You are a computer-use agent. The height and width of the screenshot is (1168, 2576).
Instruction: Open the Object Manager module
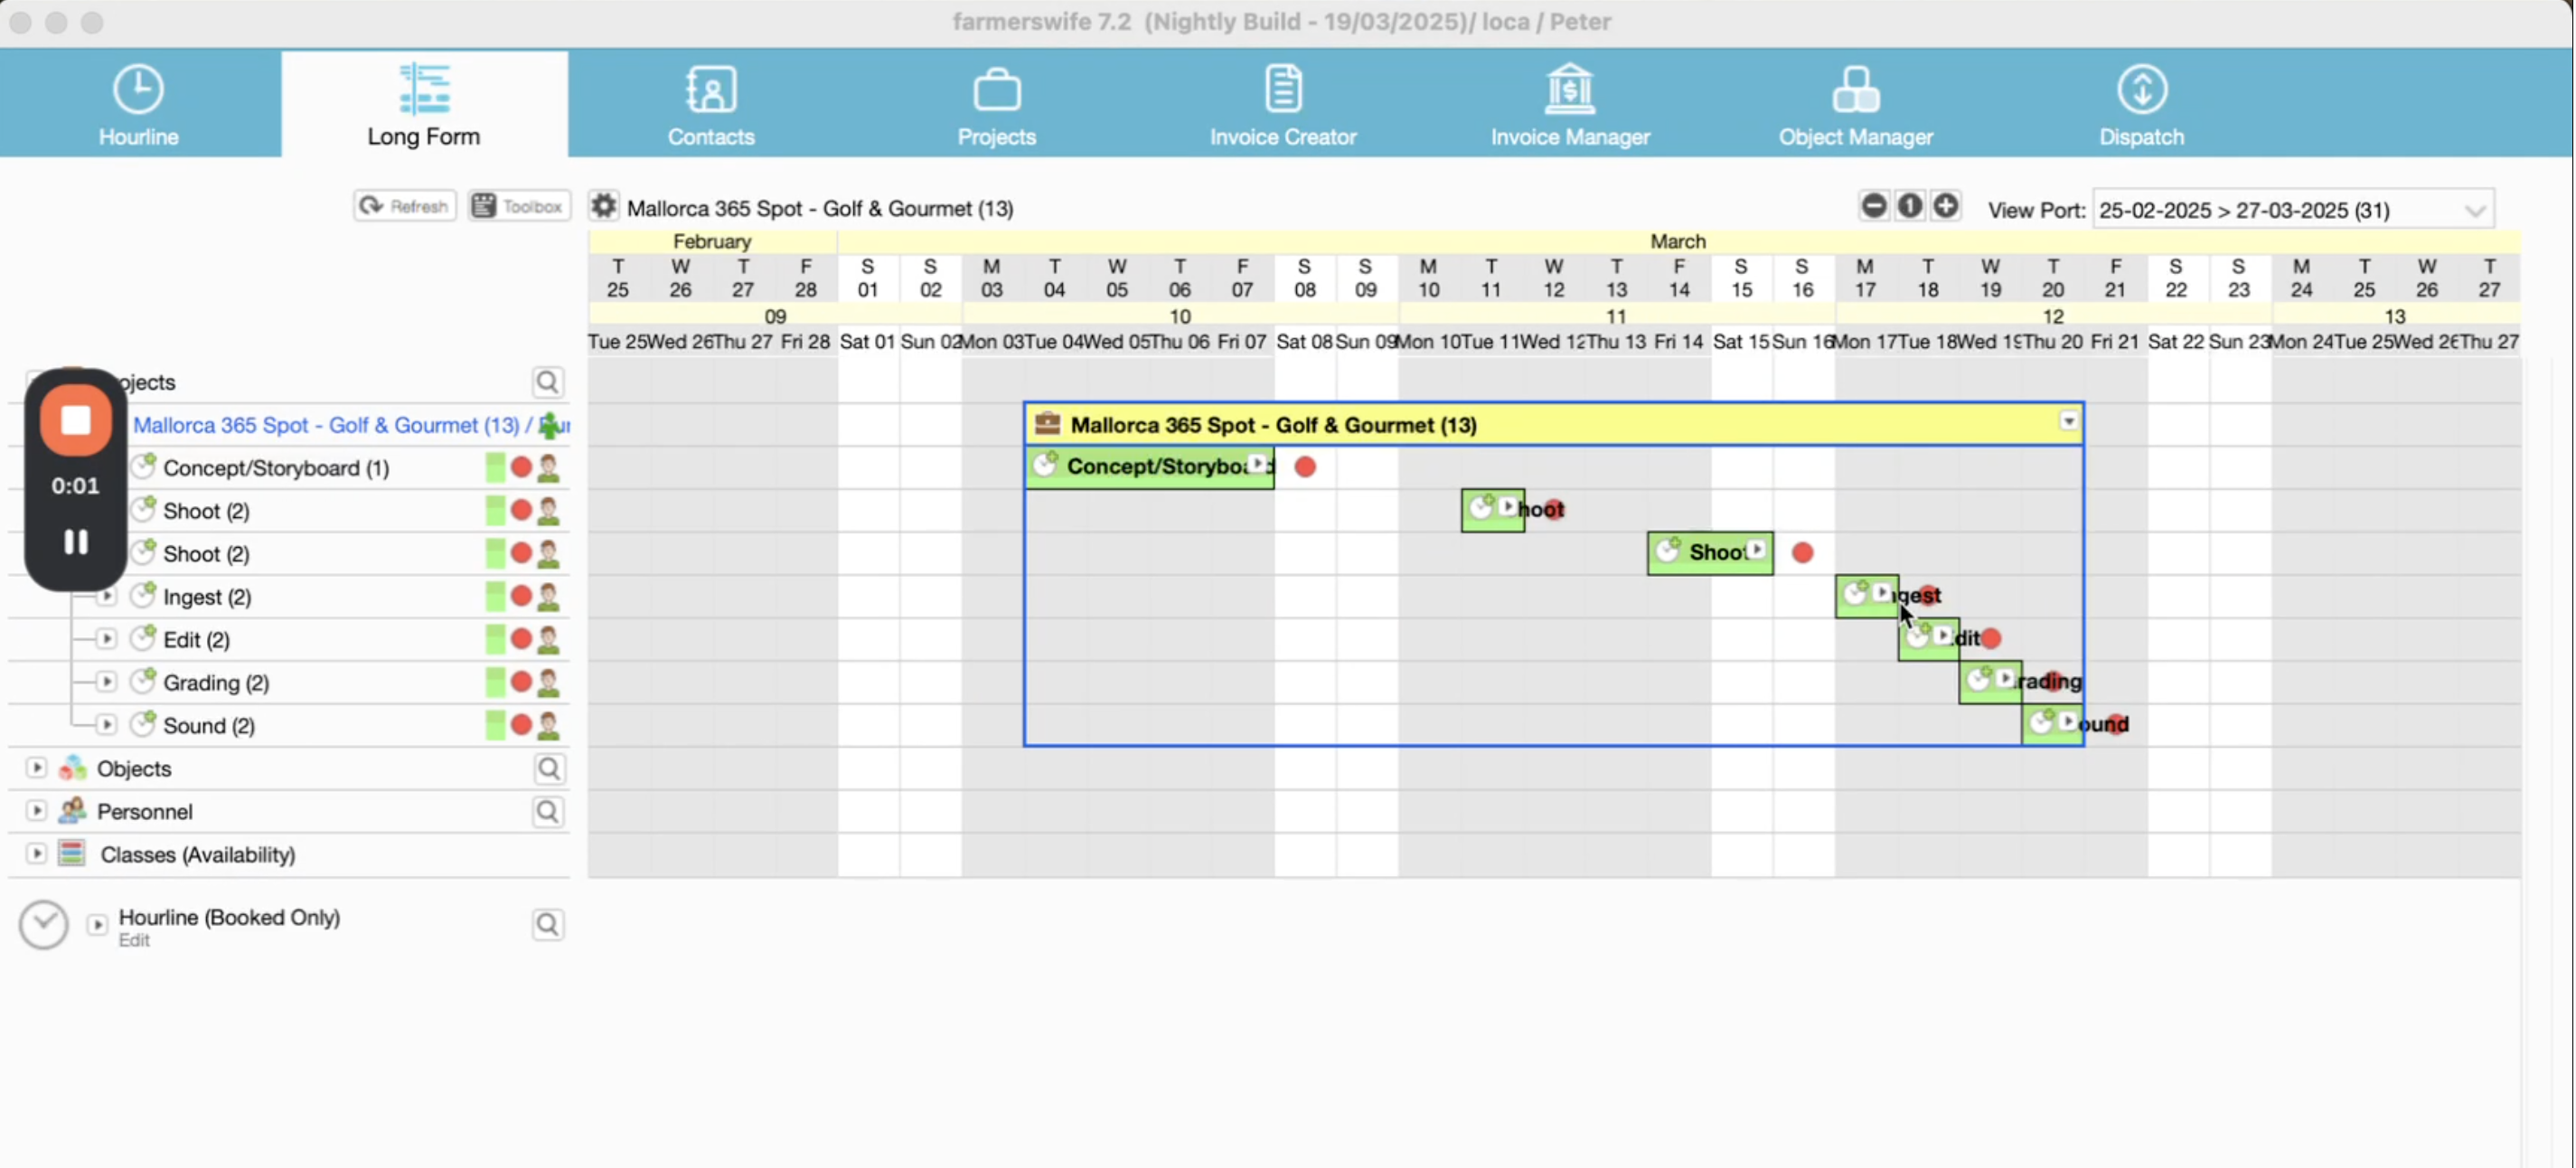1855,105
